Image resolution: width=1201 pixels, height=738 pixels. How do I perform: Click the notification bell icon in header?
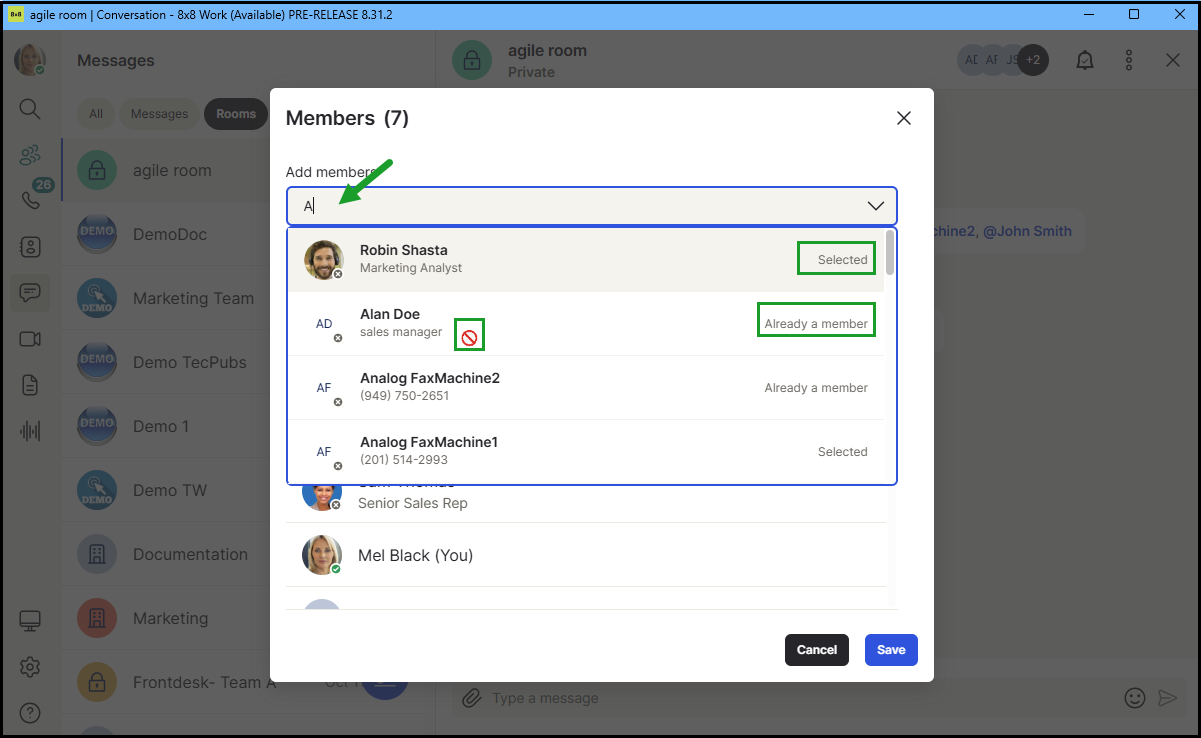click(1084, 61)
